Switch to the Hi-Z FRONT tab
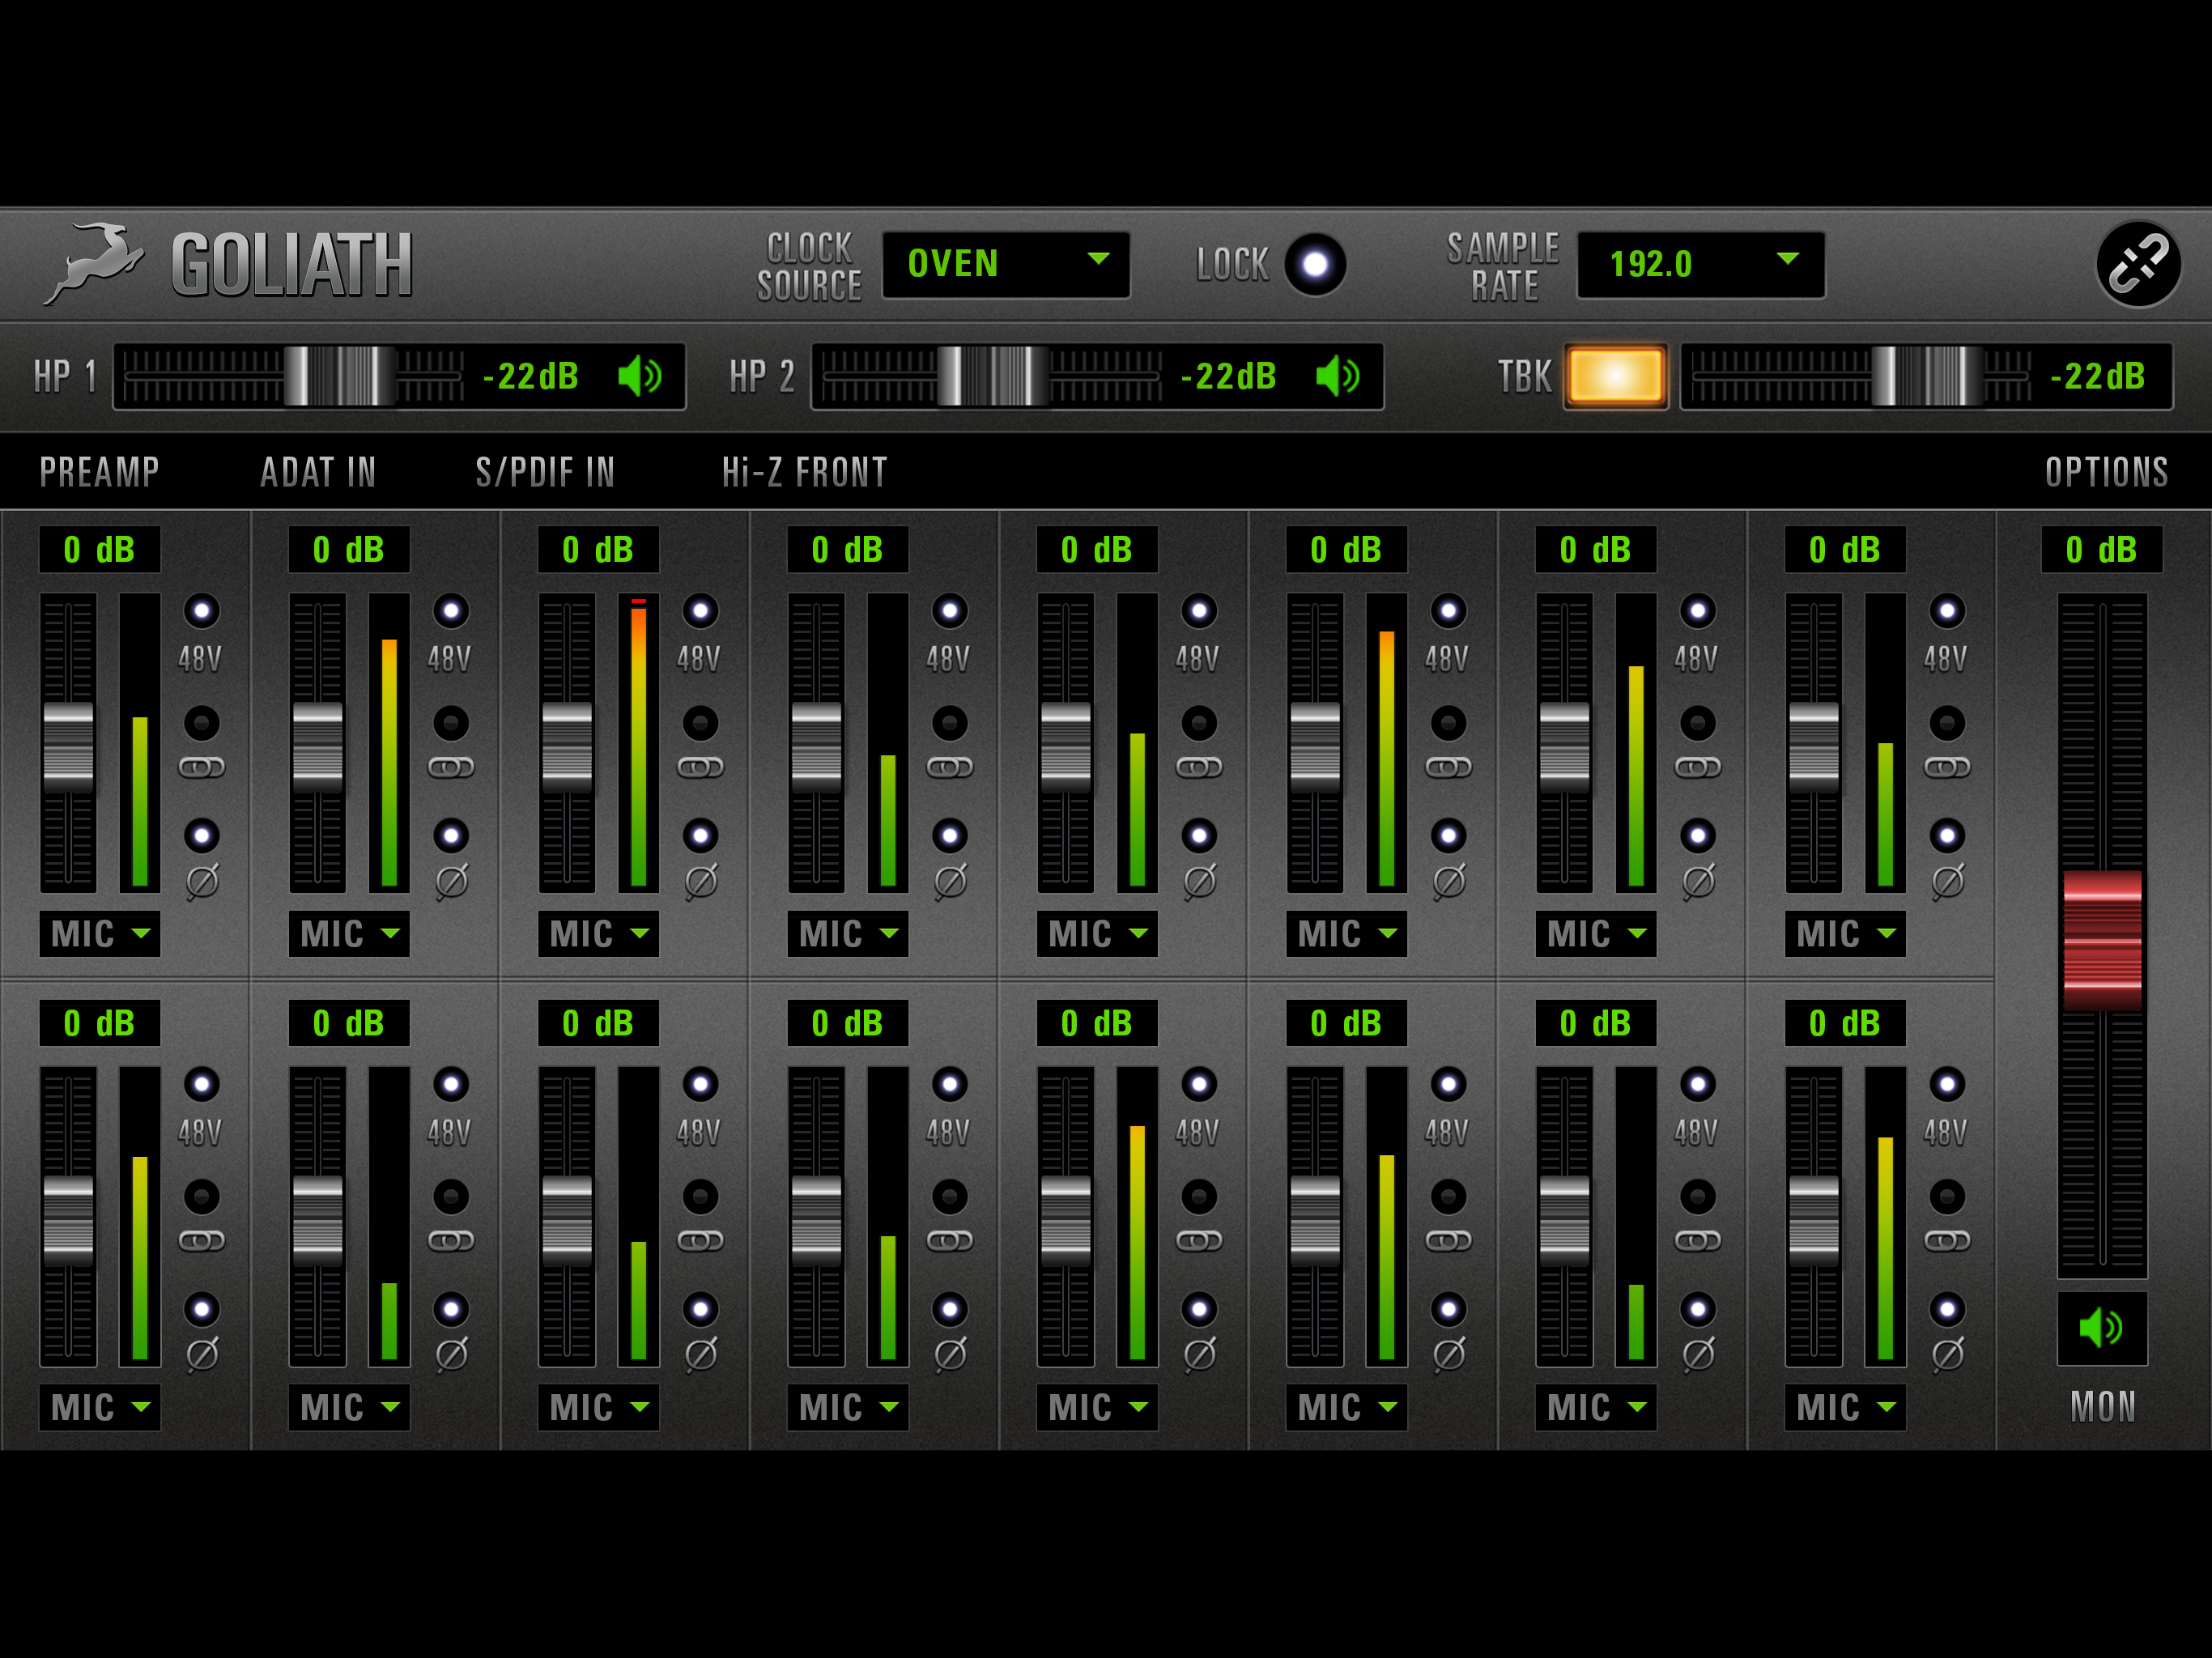Screen dimensions: 2212x1658 (805, 472)
